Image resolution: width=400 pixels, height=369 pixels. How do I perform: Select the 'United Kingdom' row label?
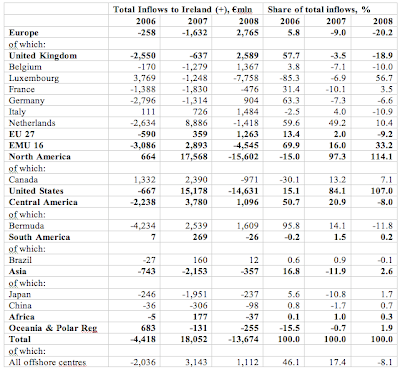[43, 55]
